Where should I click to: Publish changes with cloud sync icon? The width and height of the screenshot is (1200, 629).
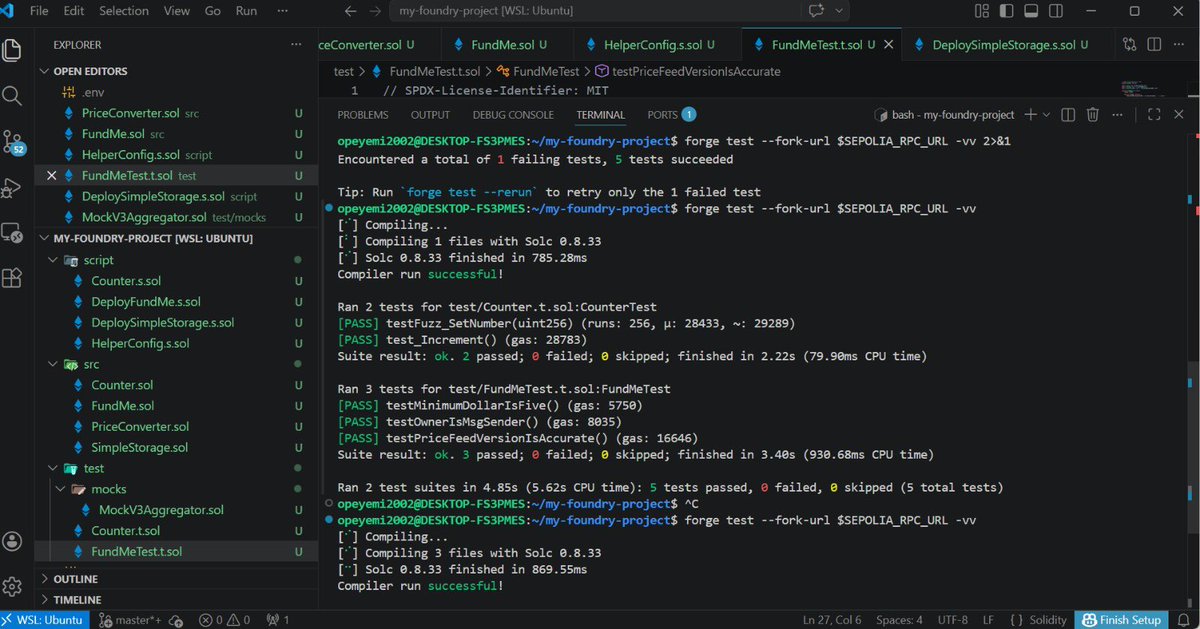click(x=177, y=620)
